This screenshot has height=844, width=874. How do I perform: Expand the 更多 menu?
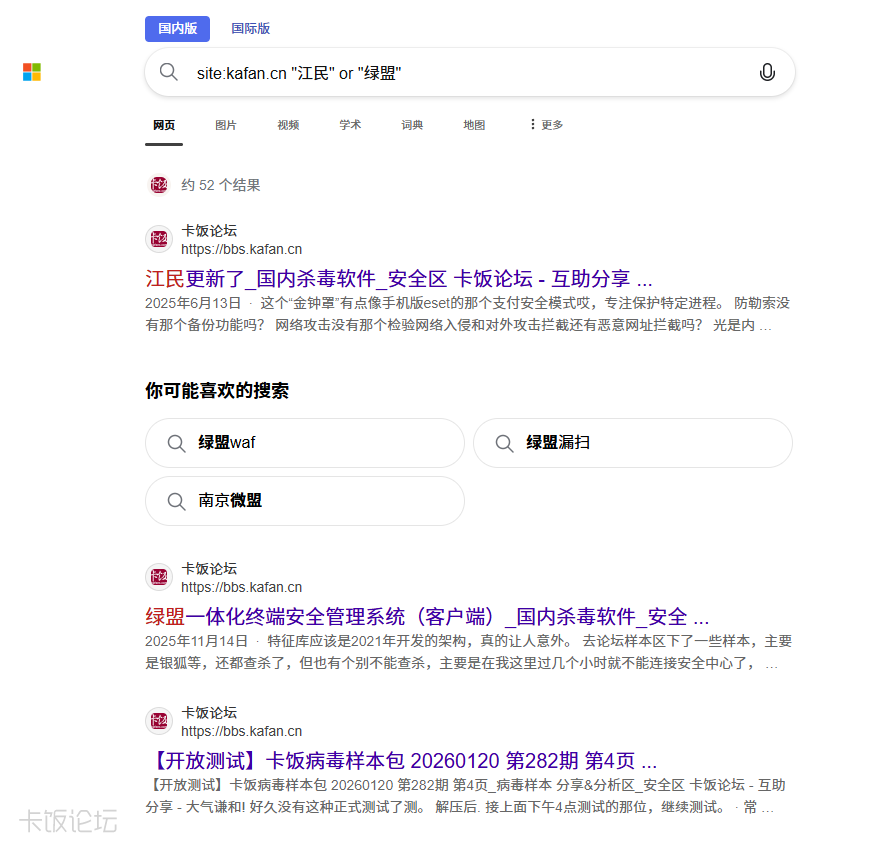pyautogui.click(x=546, y=125)
